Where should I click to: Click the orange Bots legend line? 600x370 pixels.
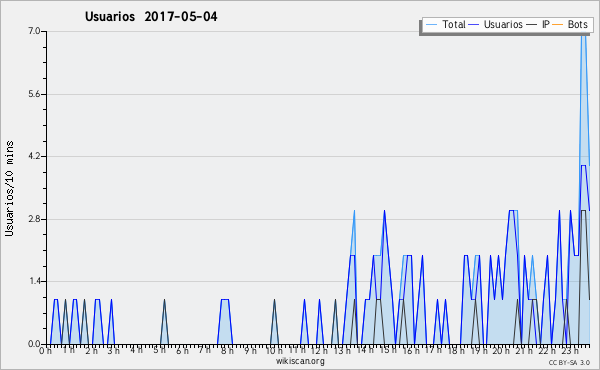558,25
